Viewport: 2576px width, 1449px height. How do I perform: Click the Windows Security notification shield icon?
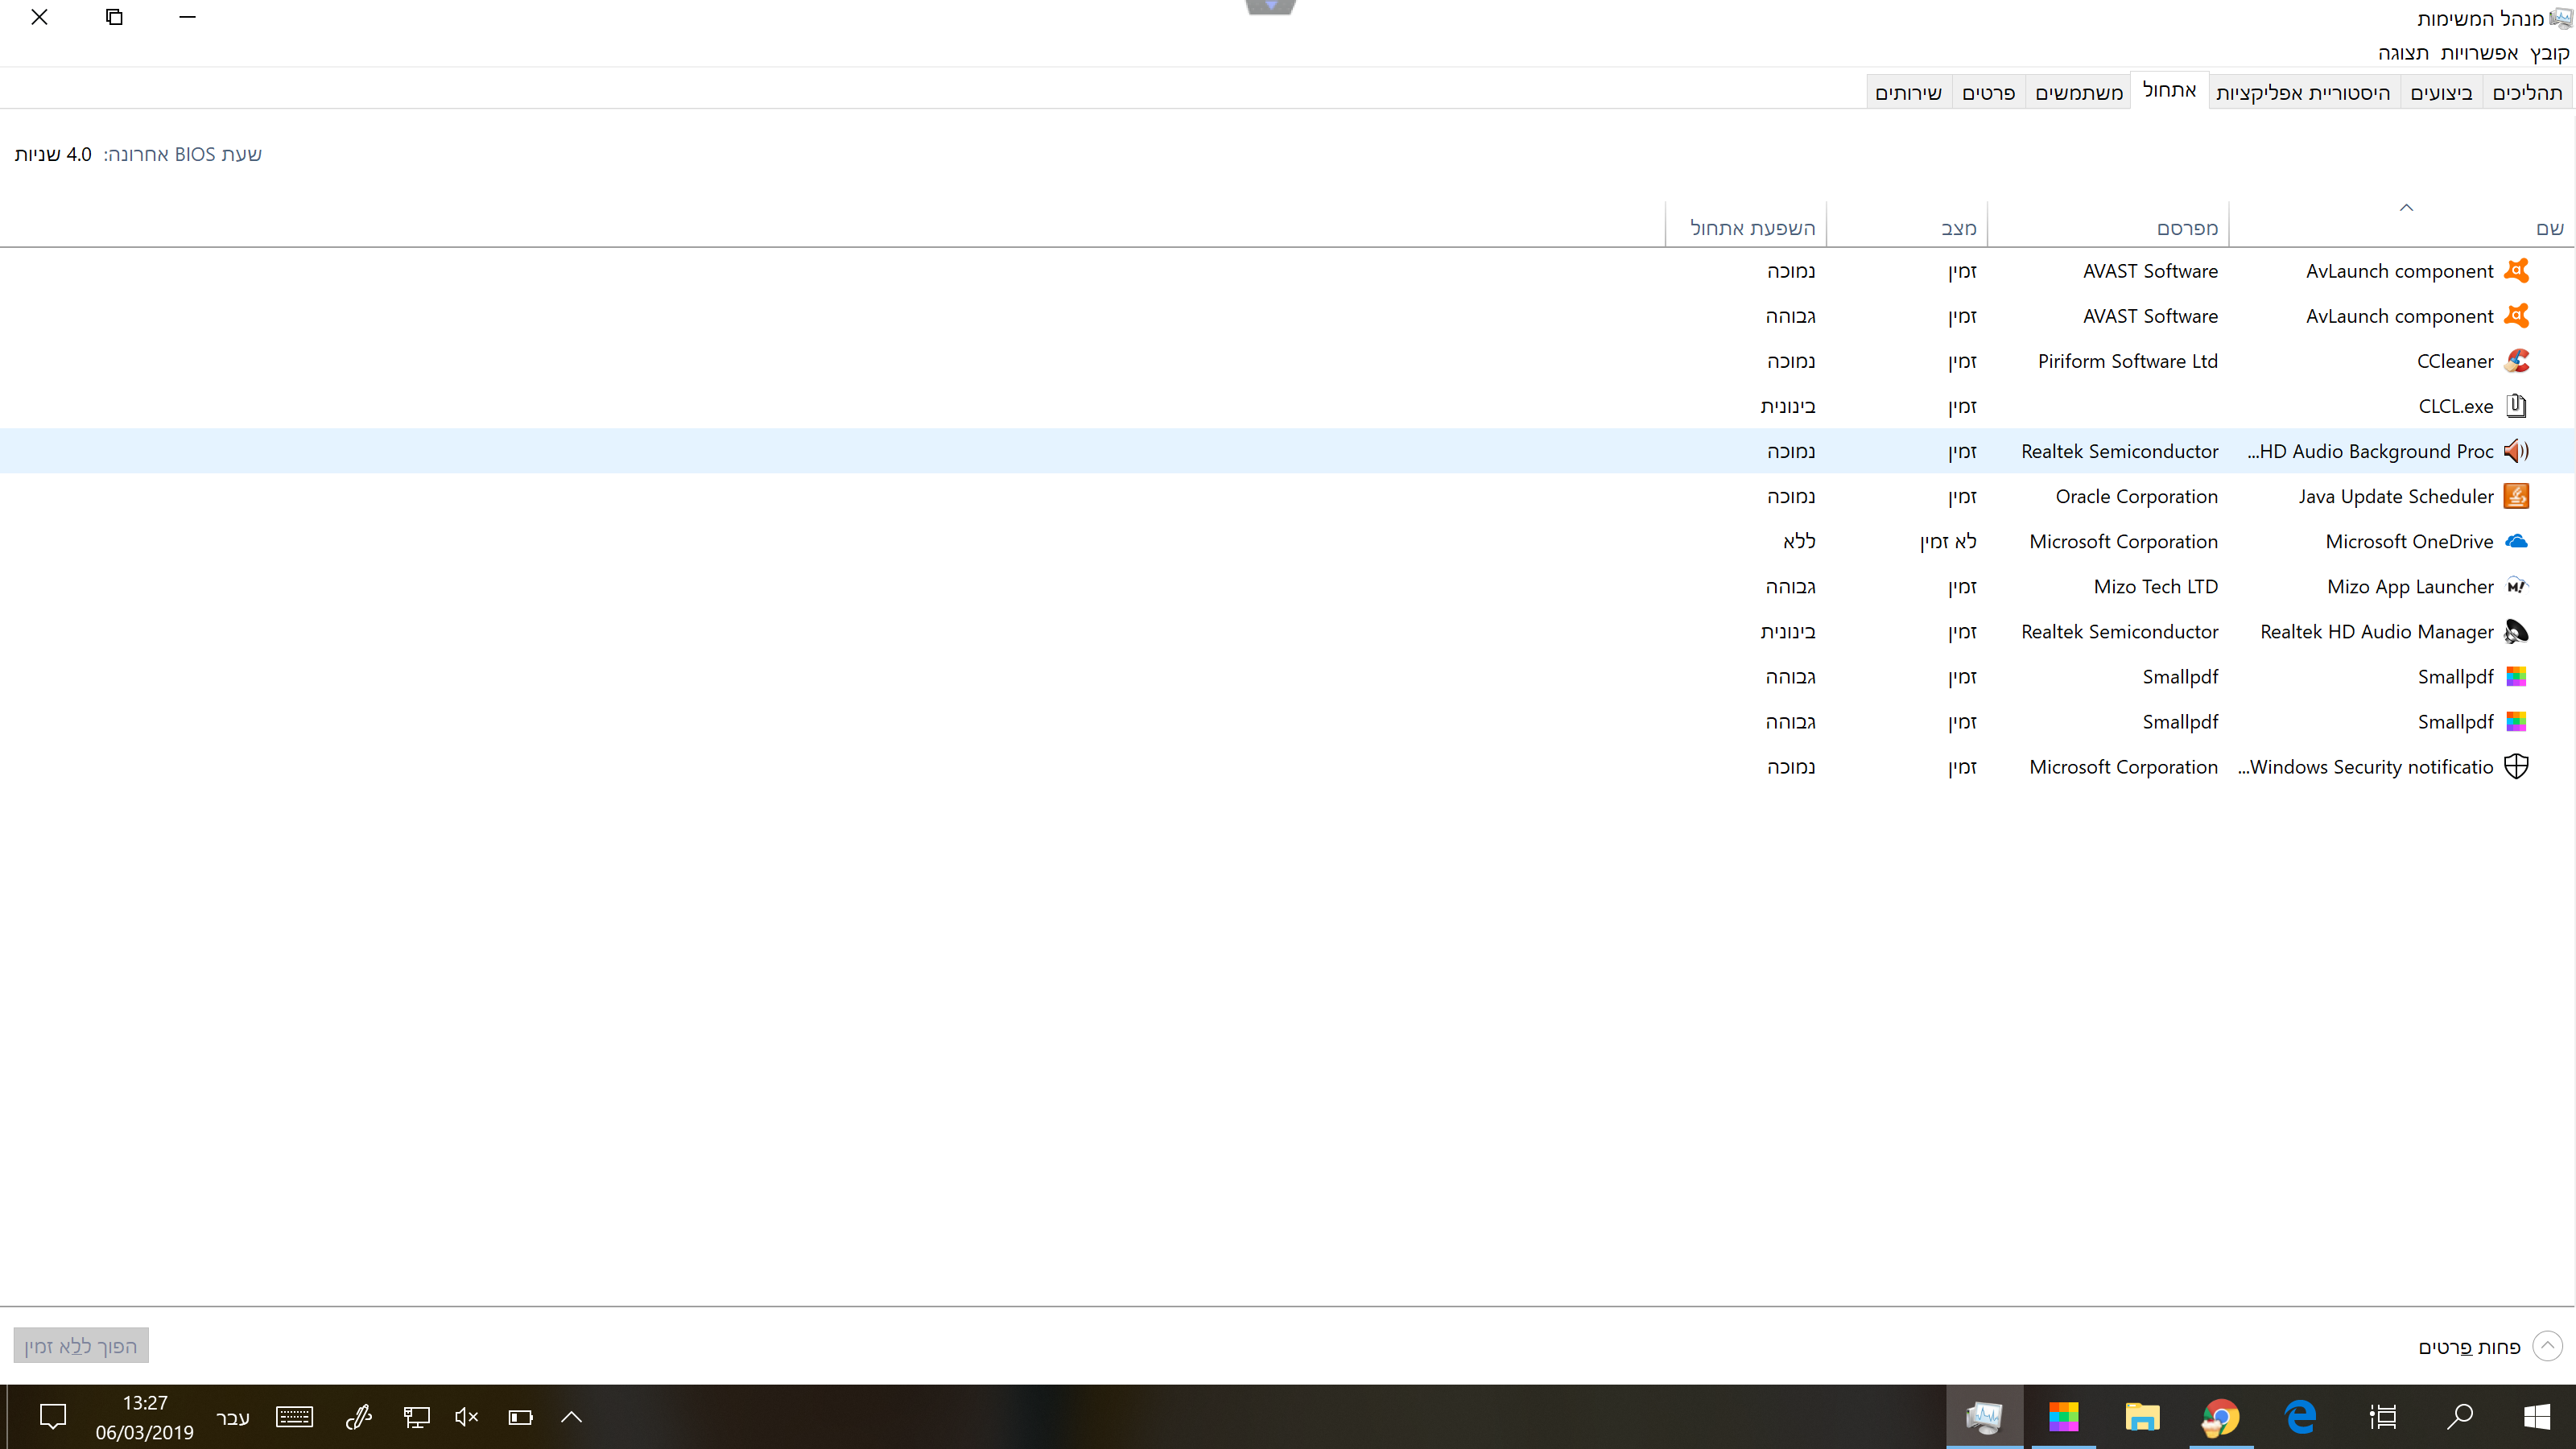click(2516, 766)
